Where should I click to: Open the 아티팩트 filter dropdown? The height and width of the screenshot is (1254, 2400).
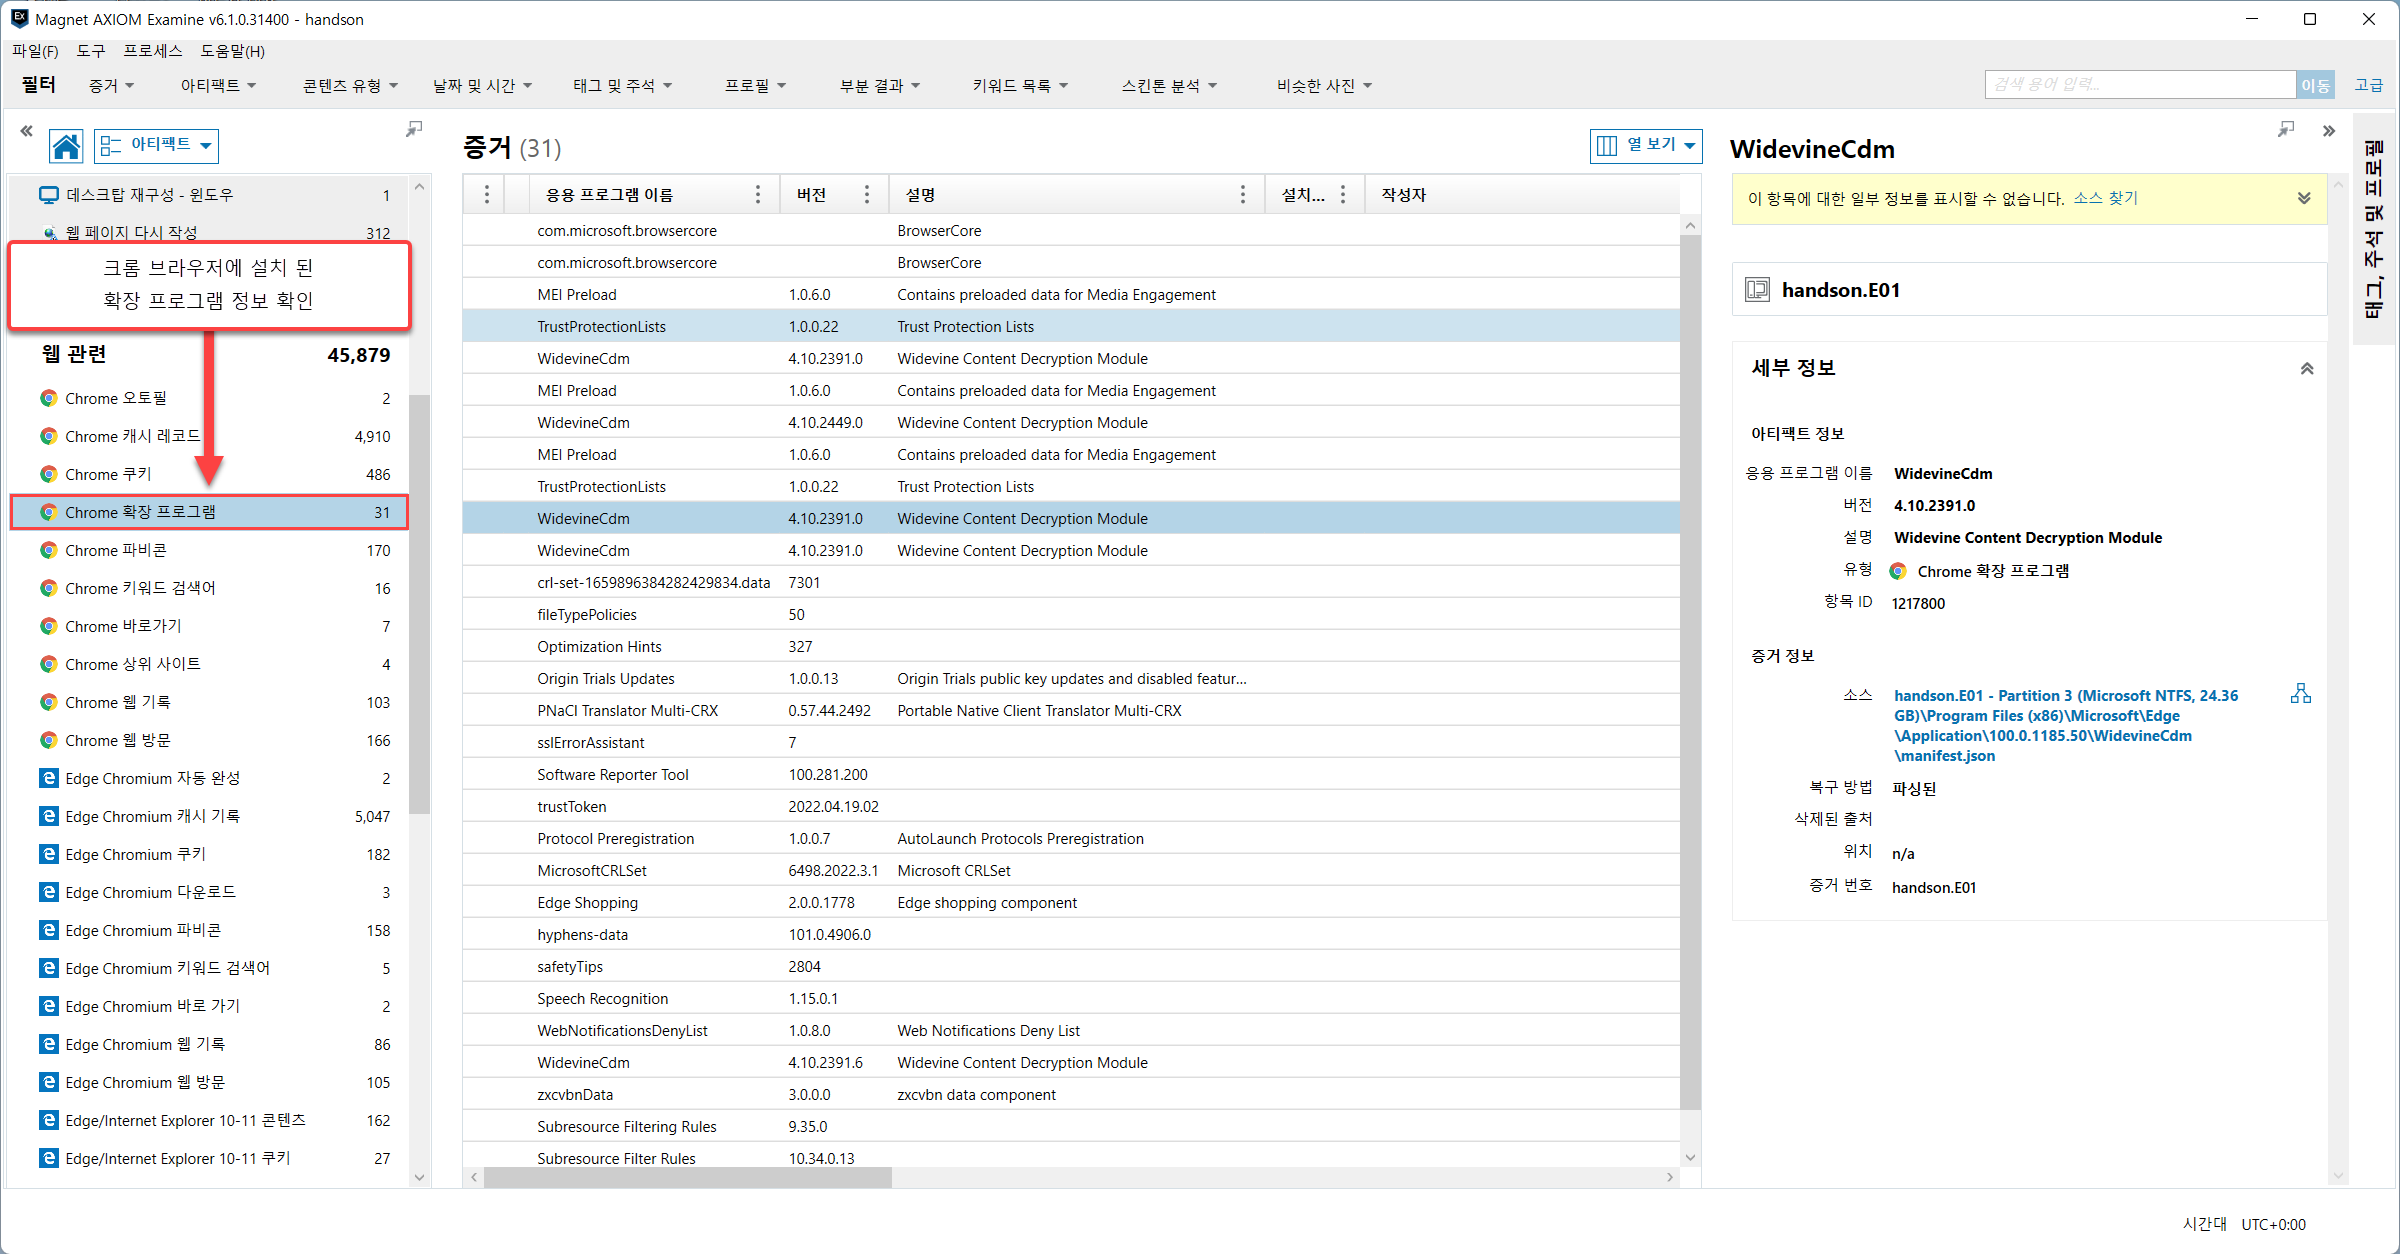point(218,86)
